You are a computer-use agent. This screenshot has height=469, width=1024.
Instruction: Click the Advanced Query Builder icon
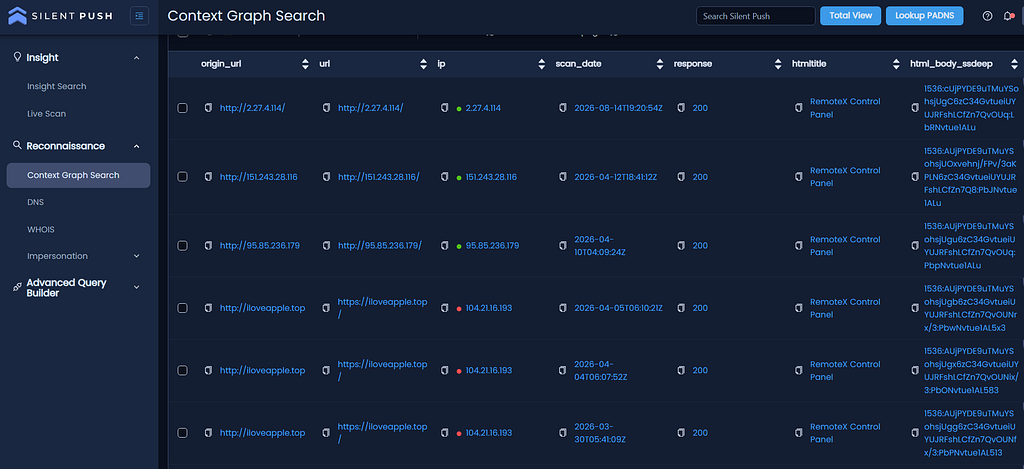coord(18,287)
